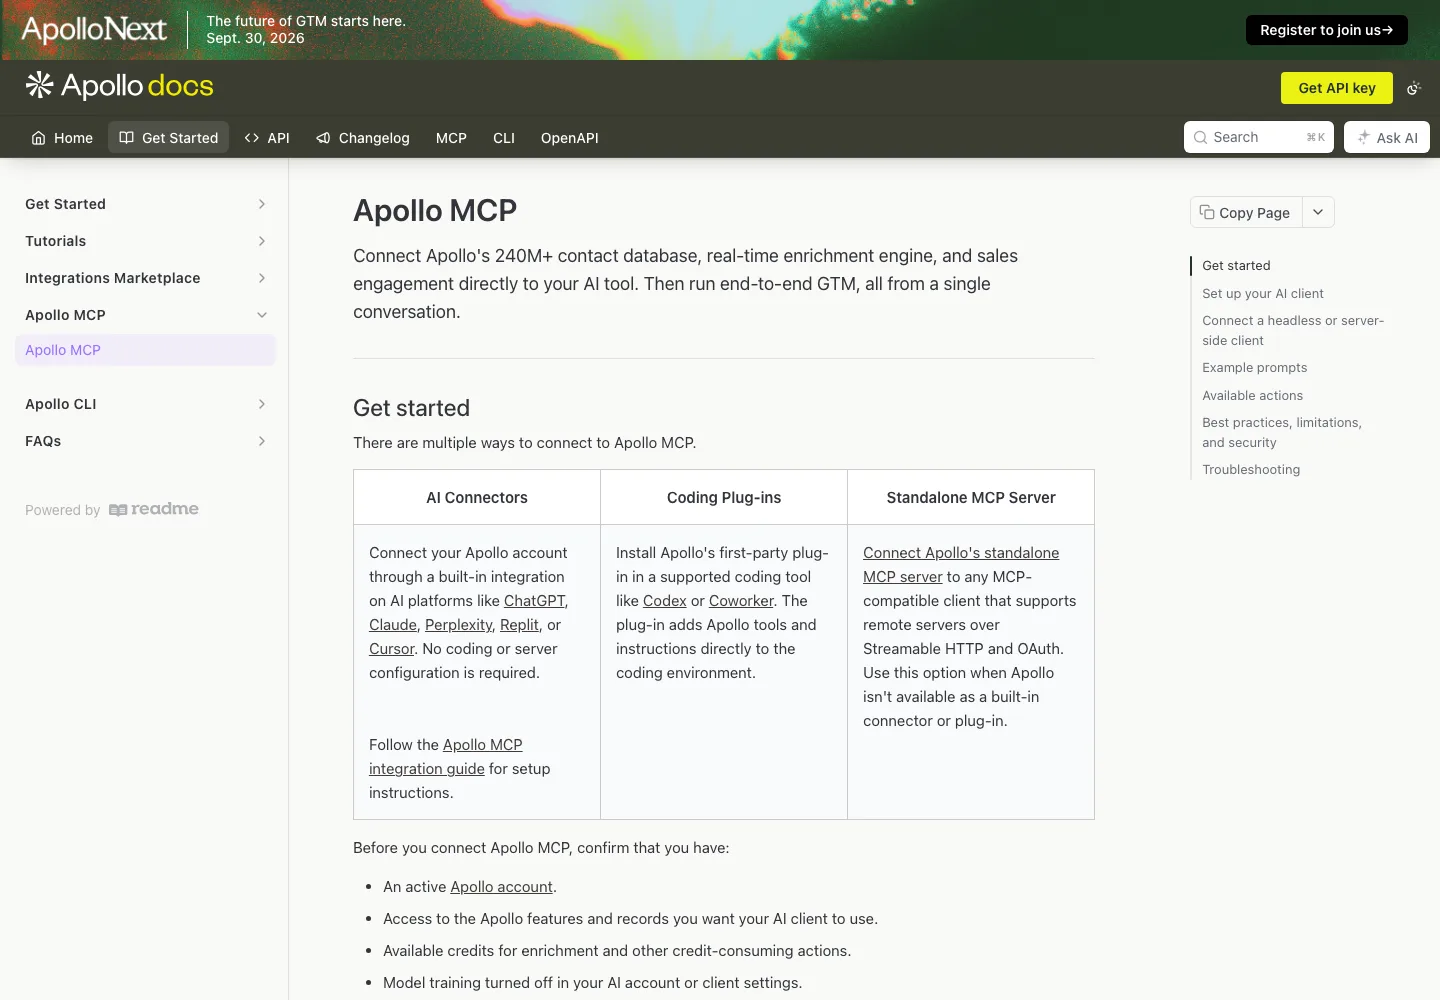This screenshot has width=1440, height=1000.
Task: Jump to Available actions section
Action: pos(1252,396)
